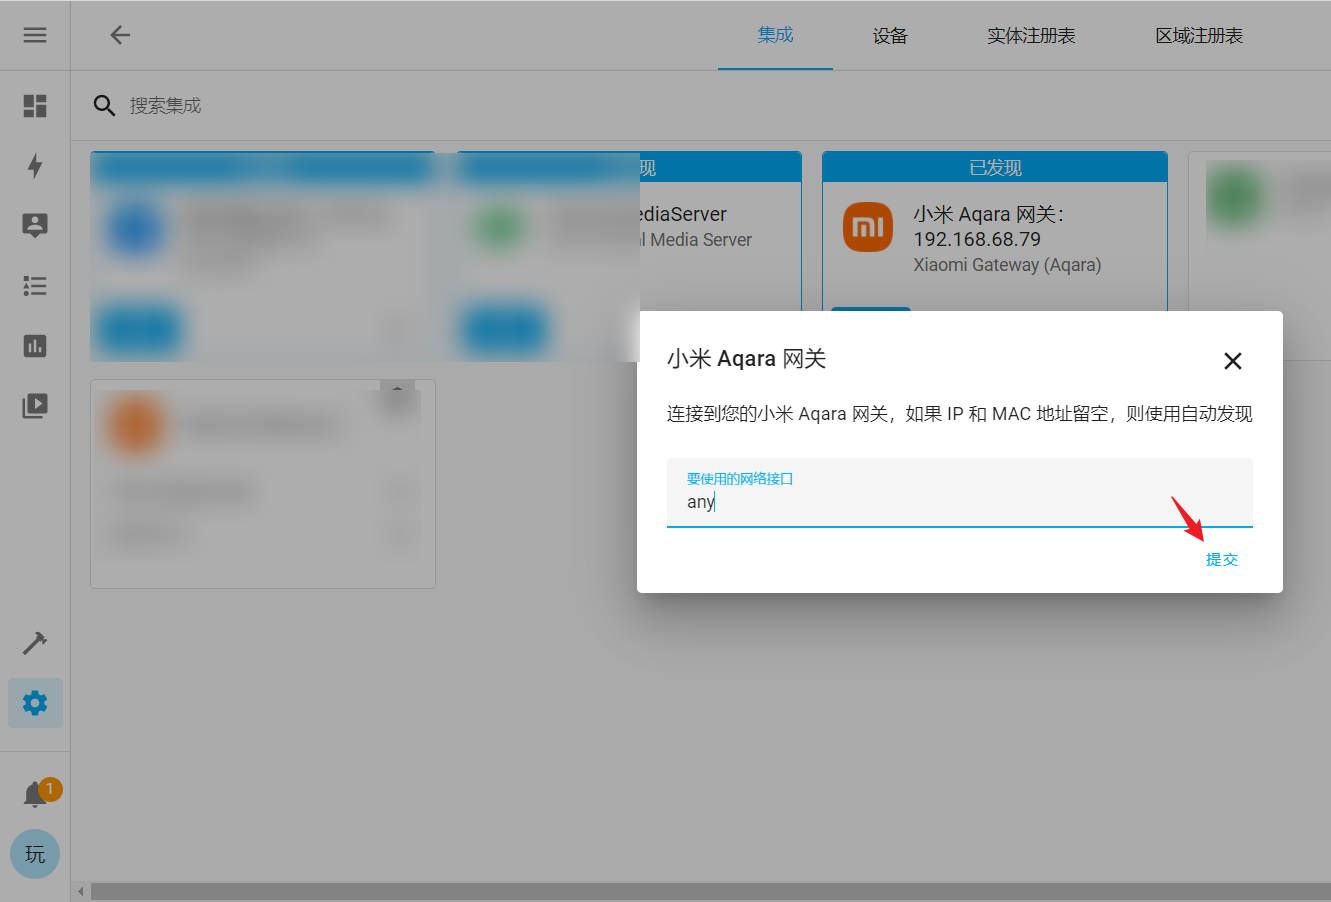Open the Map person icon in sidebar
Viewport: 1331px width, 902px height.
pos(35,225)
